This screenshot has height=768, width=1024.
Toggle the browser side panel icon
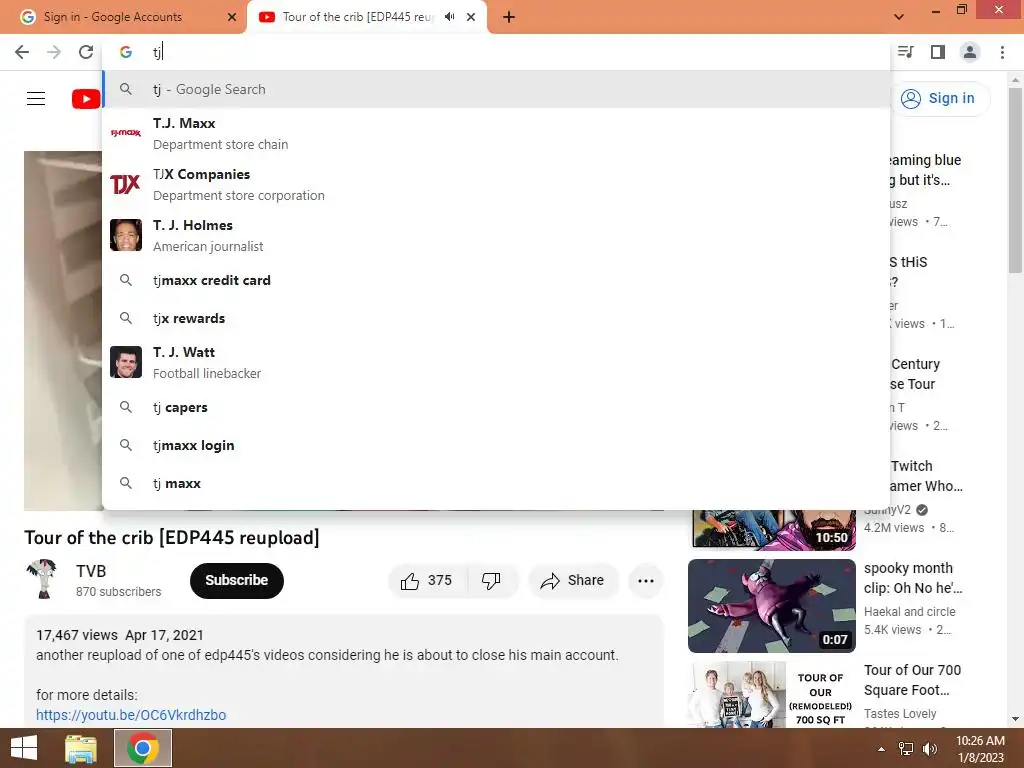pyautogui.click(x=938, y=52)
